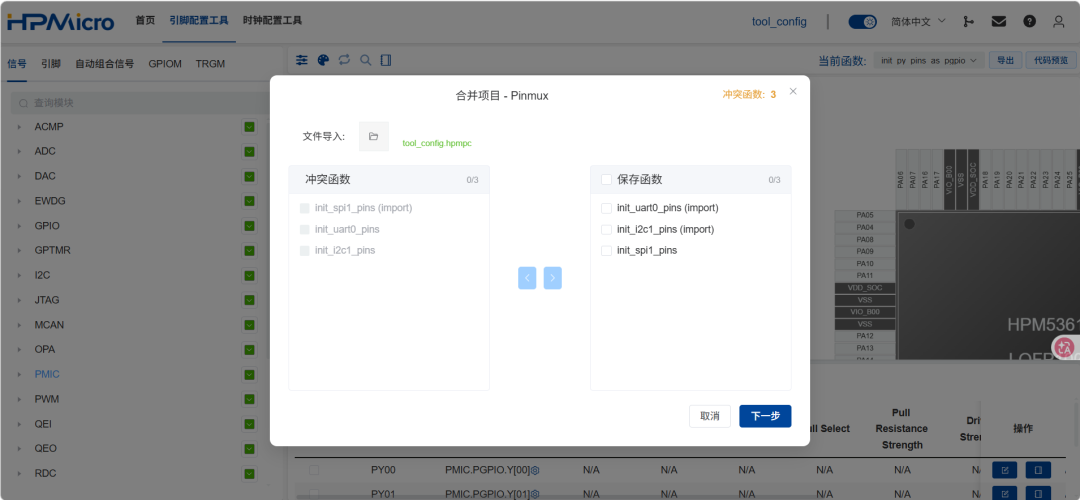The height and width of the screenshot is (500, 1080).
Task: Toggle the green checkbox for ACMP module
Action: point(249,127)
